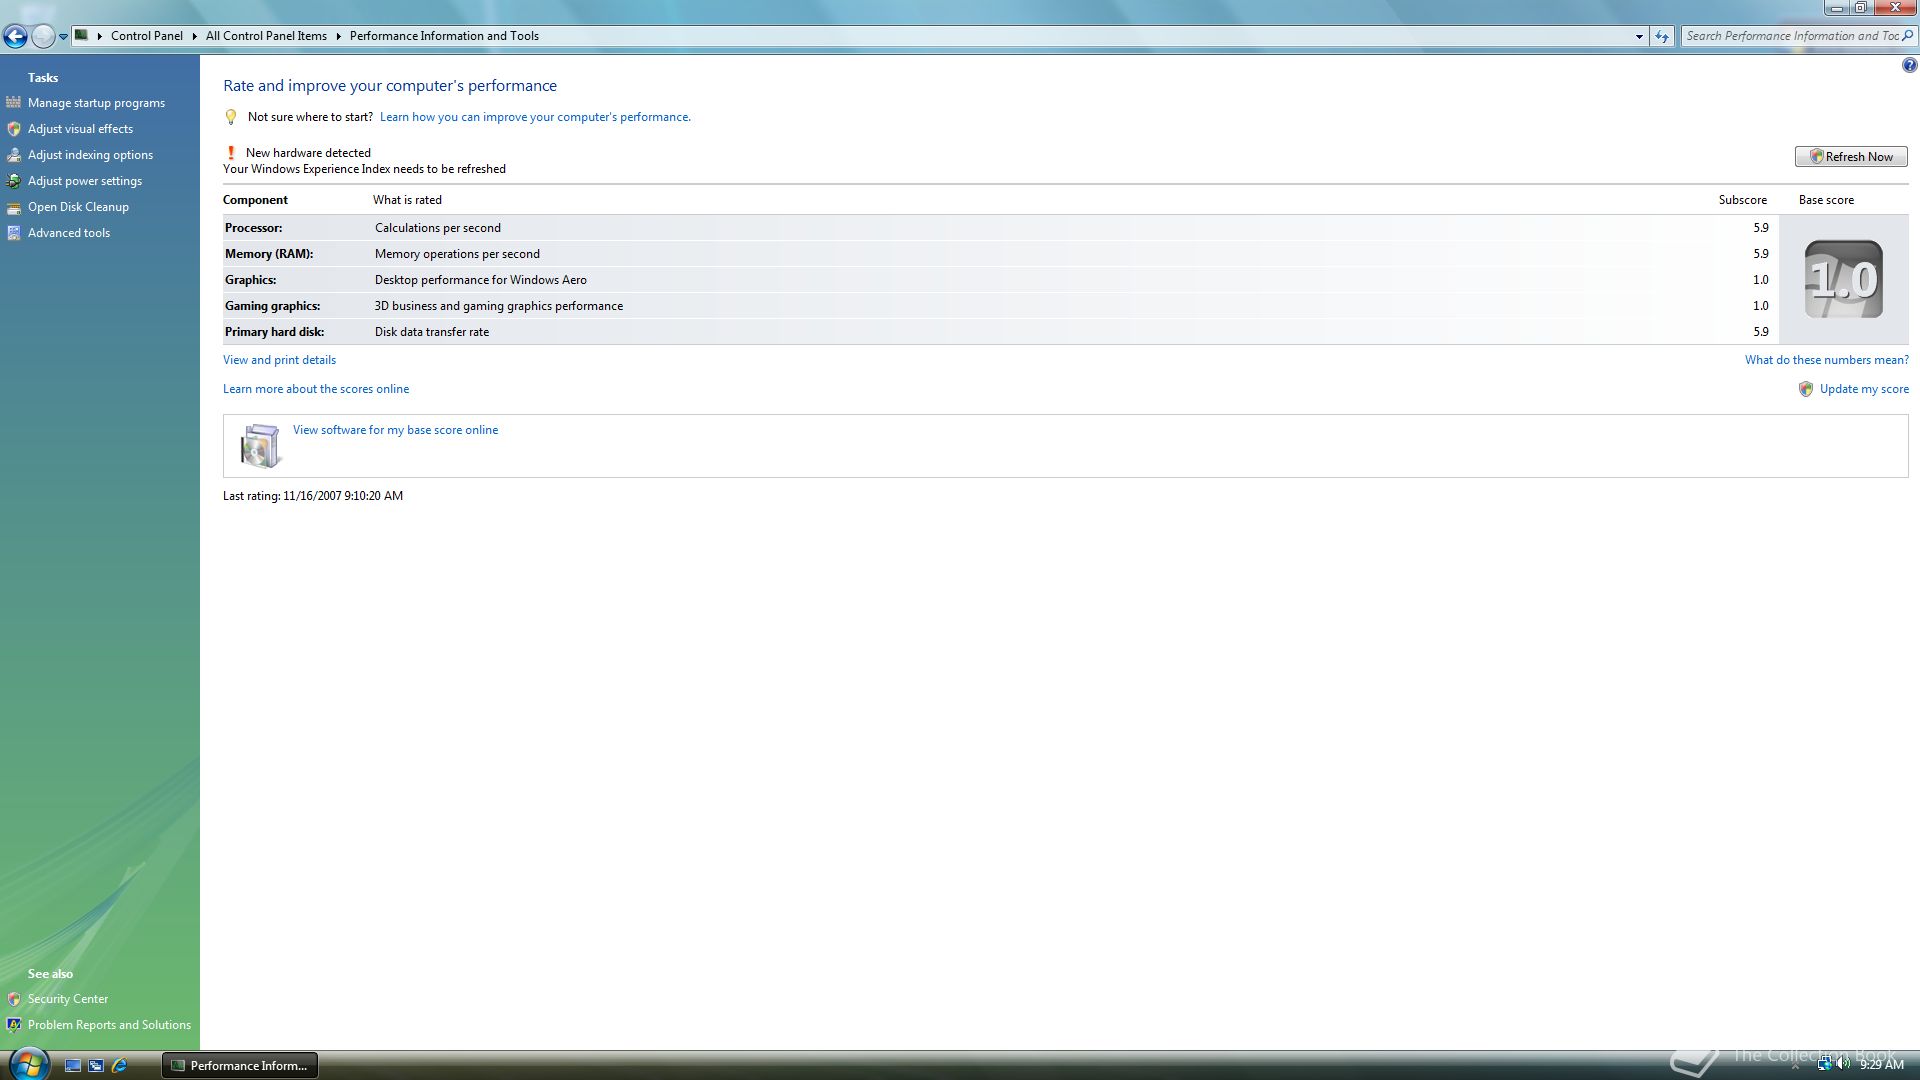Image resolution: width=1920 pixels, height=1080 pixels.
Task: Select the Memory (RAM) row label
Action: (269, 254)
